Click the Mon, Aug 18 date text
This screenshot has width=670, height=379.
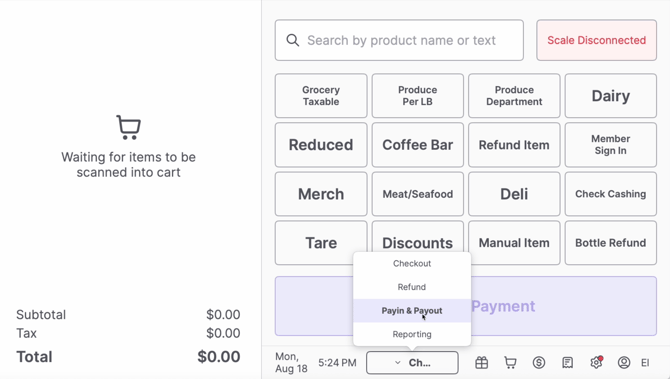(x=291, y=363)
